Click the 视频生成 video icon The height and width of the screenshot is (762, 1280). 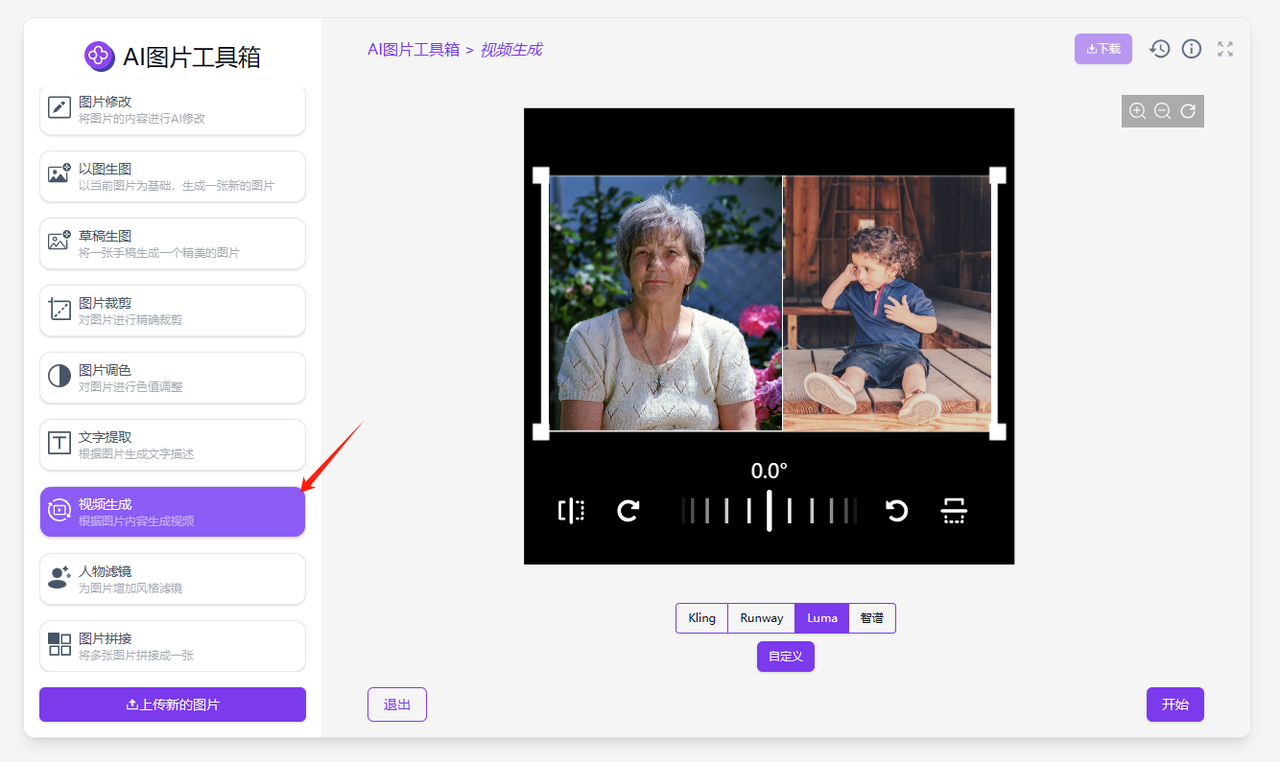(60, 510)
